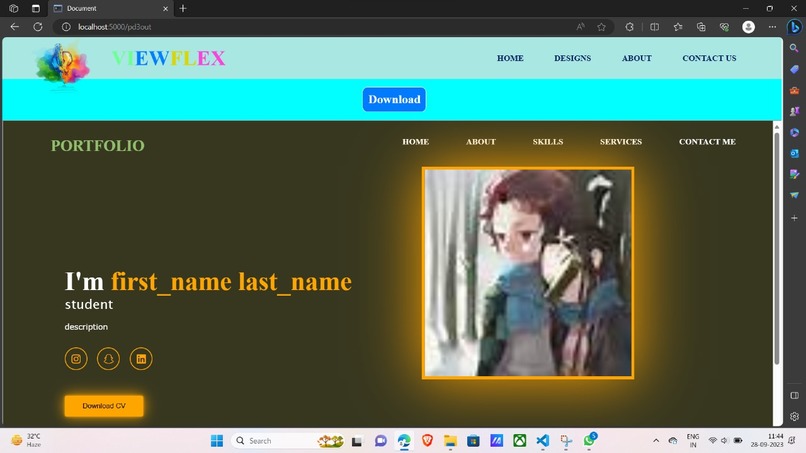Click the blue Download button
Viewport: 806px width, 453px height.
click(x=394, y=99)
